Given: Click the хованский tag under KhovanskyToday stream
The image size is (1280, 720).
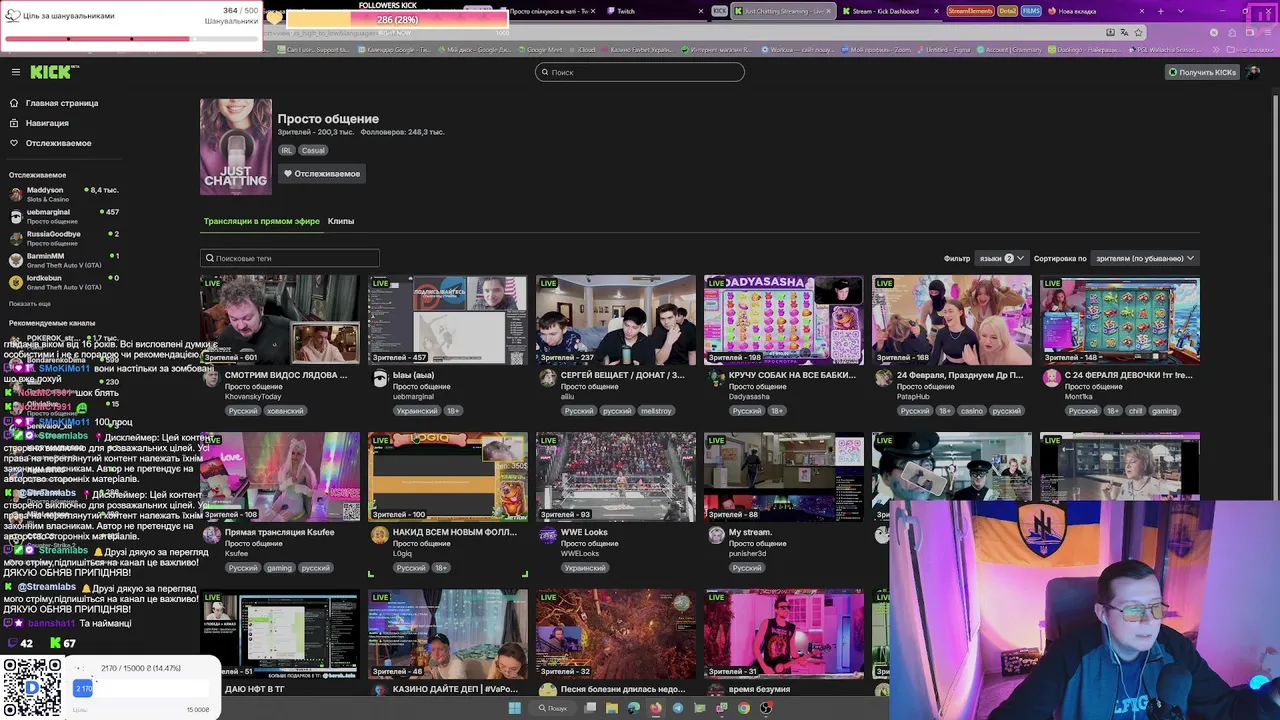Looking at the screenshot, I should tap(285, 411).
